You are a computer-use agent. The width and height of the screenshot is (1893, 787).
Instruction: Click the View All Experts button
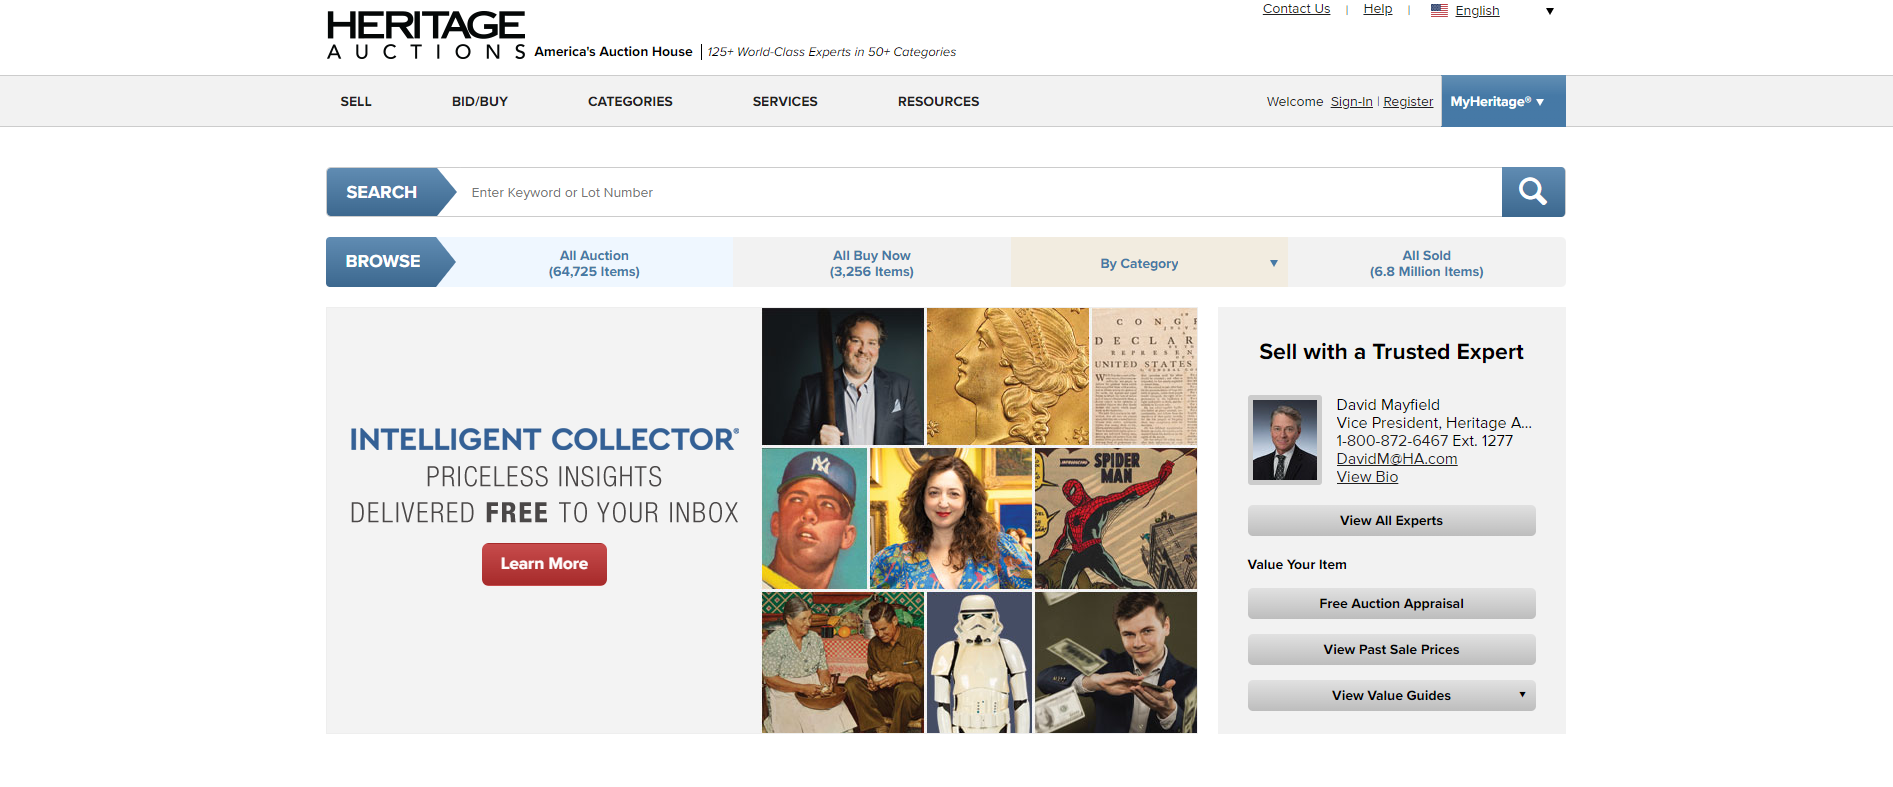tap(1391, 520)
